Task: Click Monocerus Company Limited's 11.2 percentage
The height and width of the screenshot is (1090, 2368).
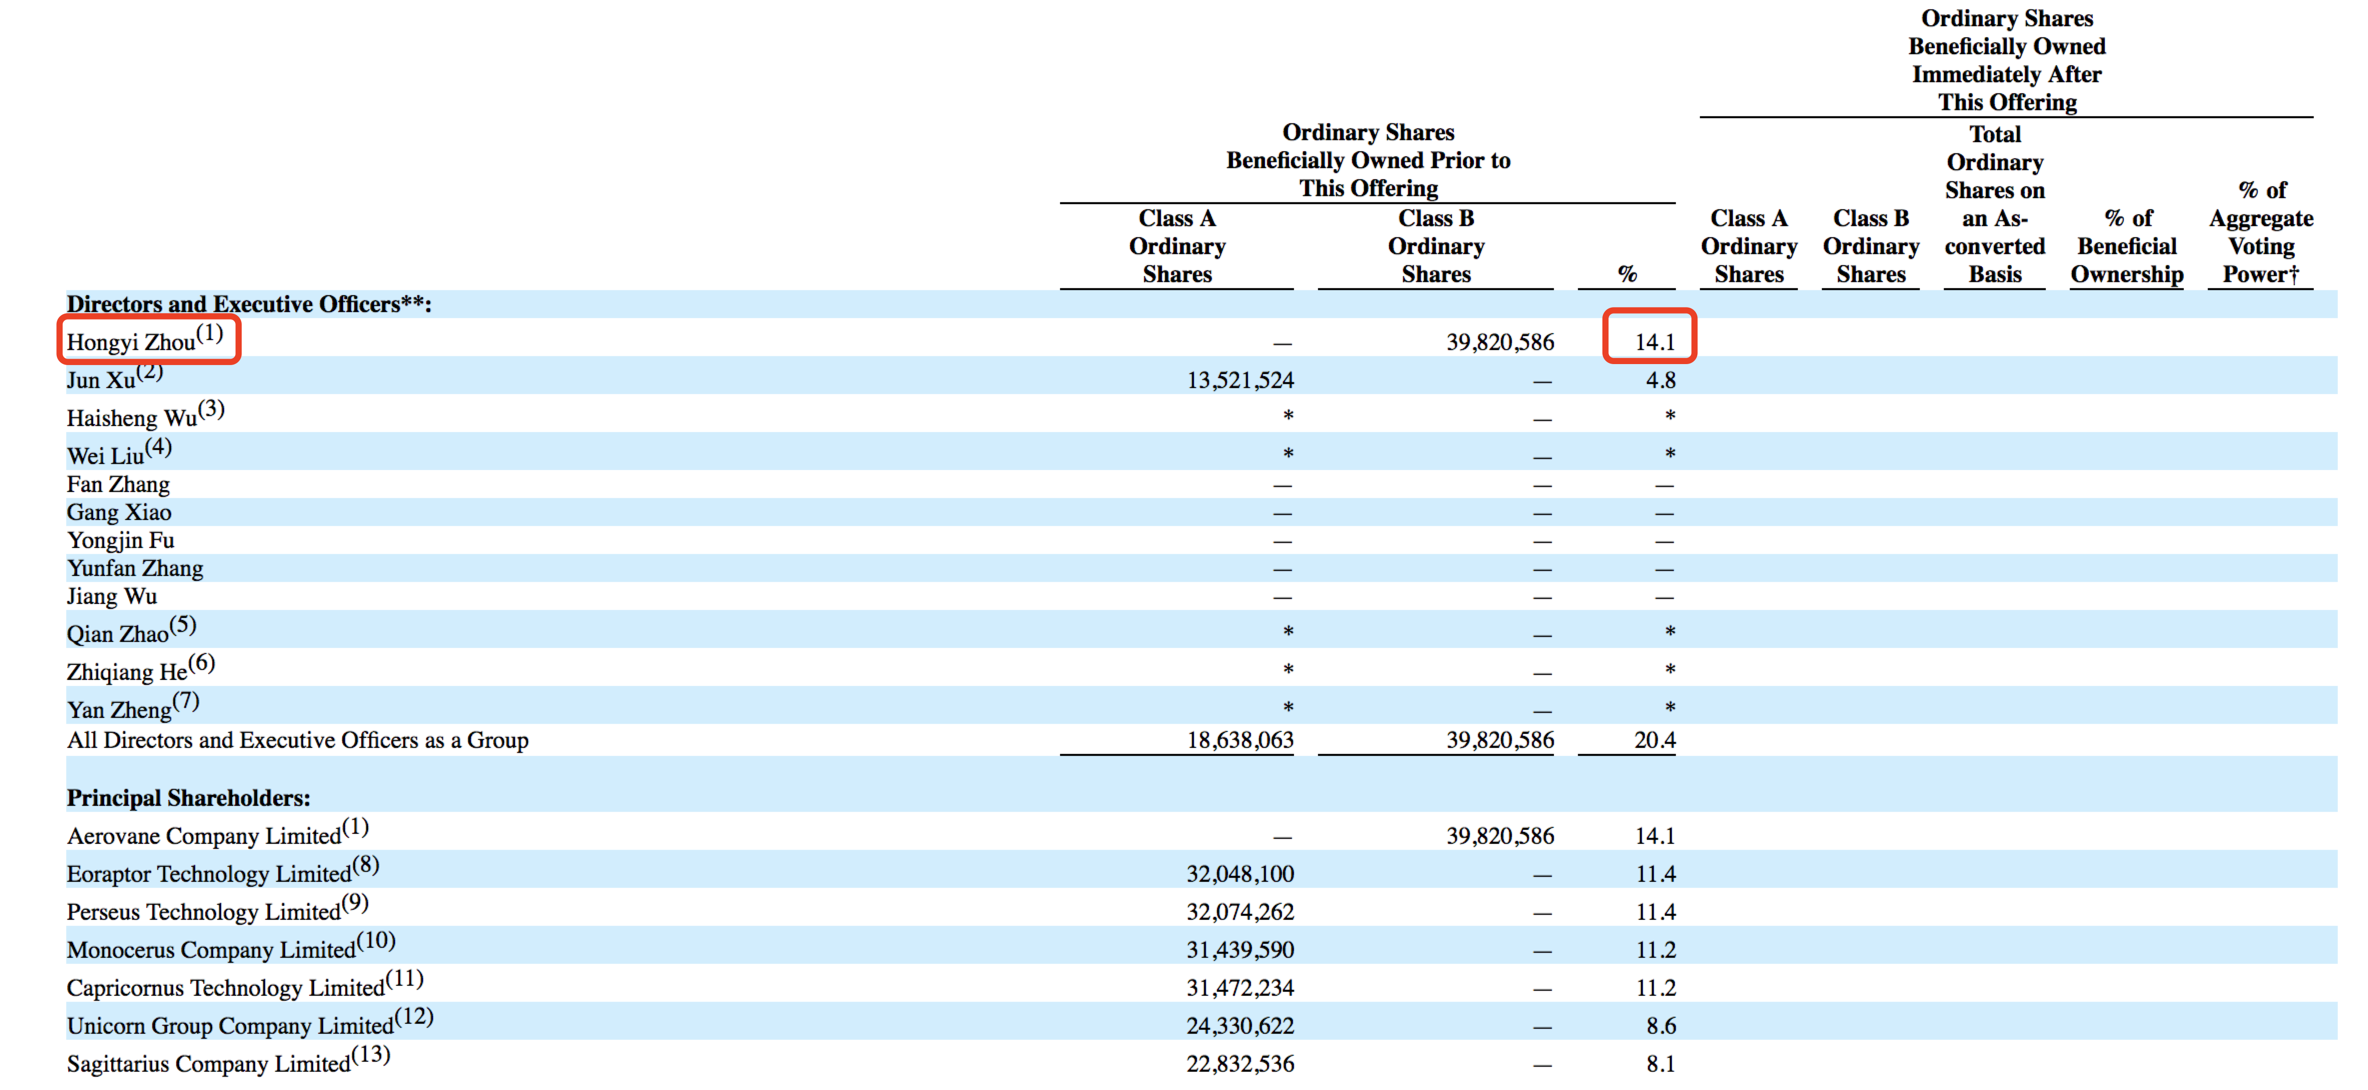Action: pyautogui.click(x=1655, y=950)
